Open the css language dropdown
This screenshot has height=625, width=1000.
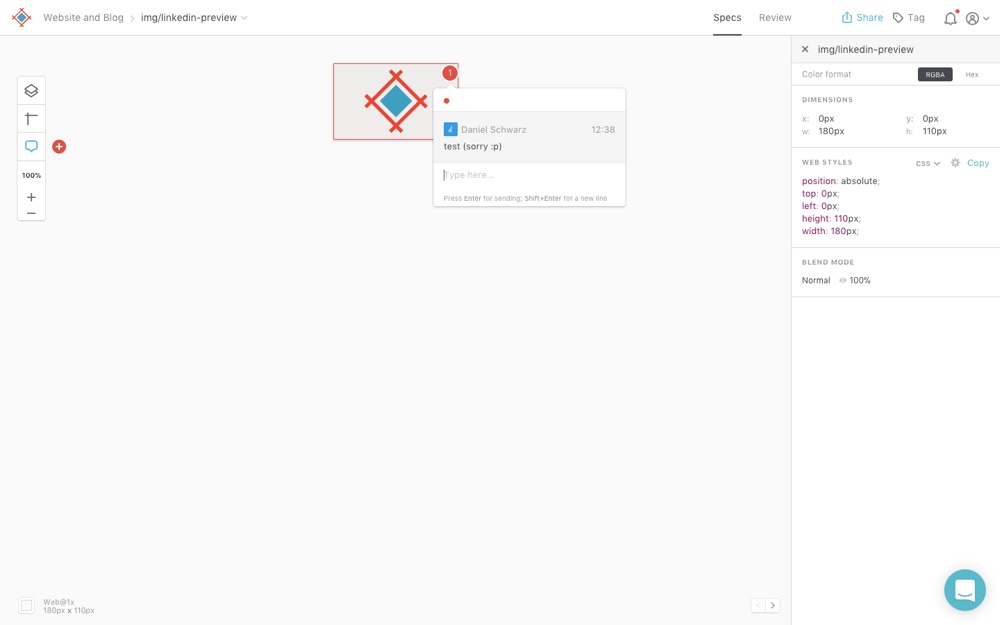(928, 163)
